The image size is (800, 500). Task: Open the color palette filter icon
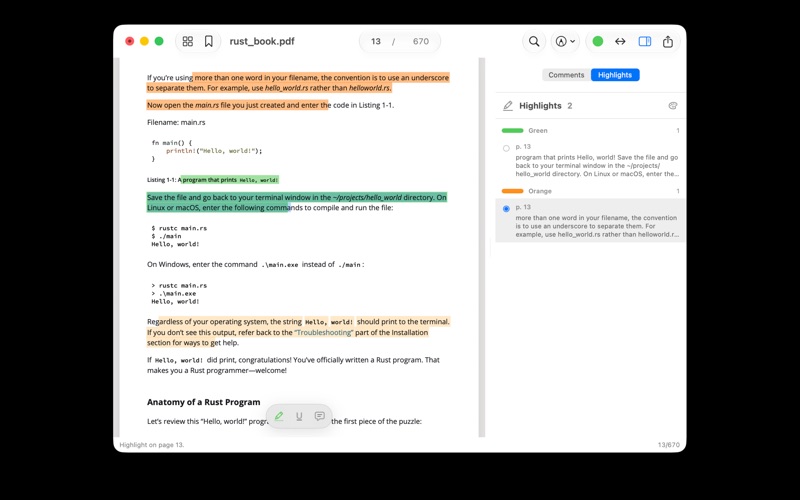coord(673,106)
